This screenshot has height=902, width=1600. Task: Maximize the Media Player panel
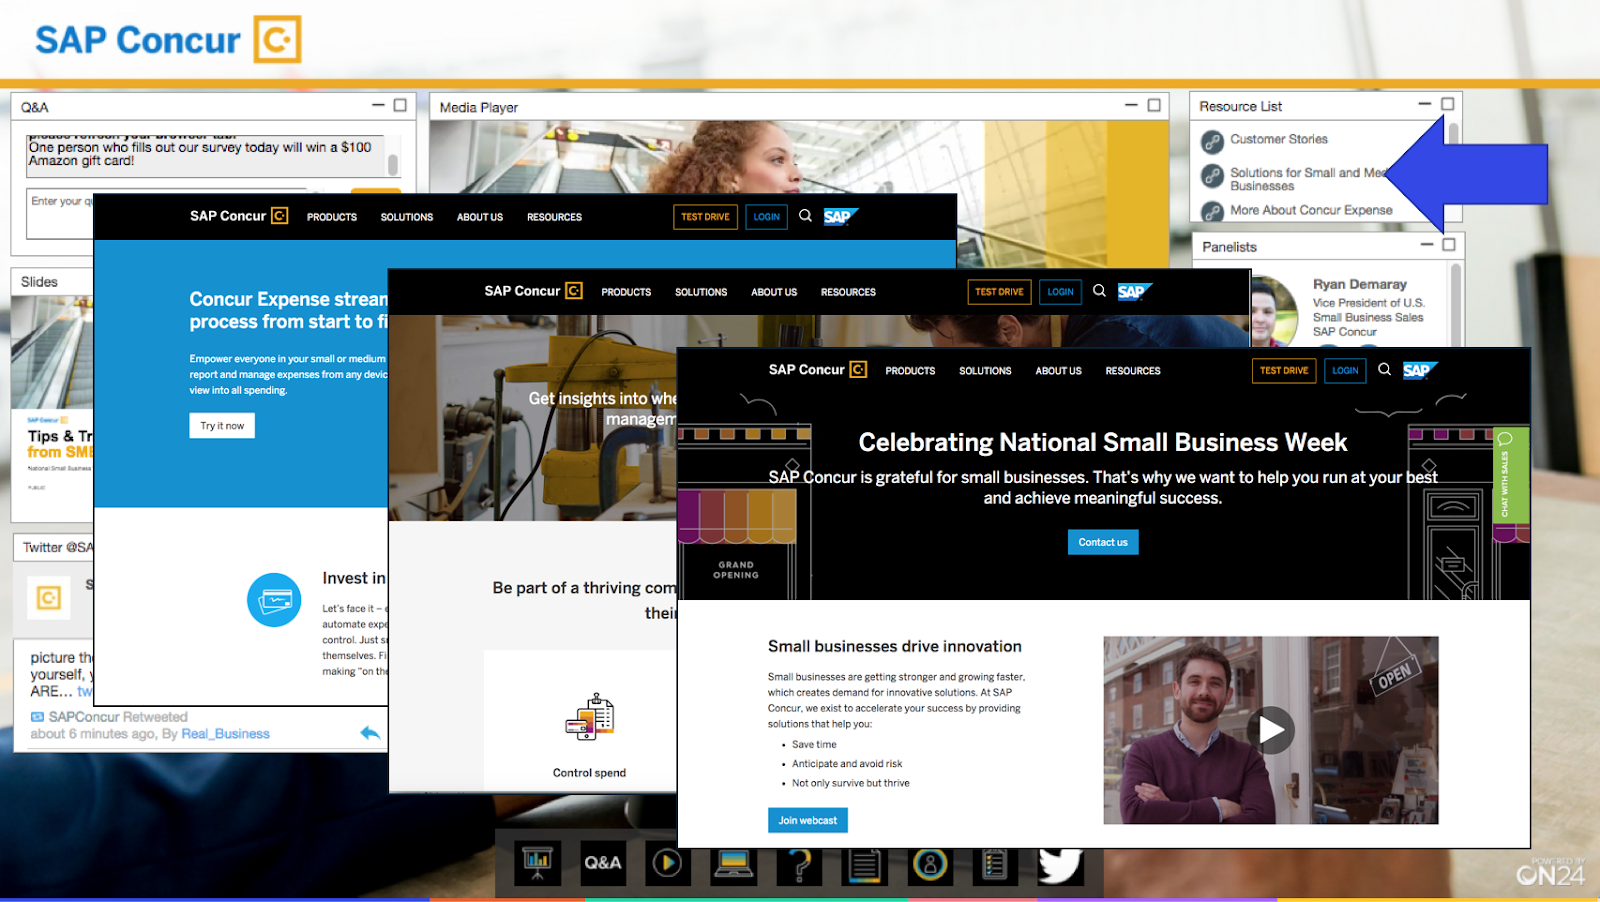coord(1154,105)
